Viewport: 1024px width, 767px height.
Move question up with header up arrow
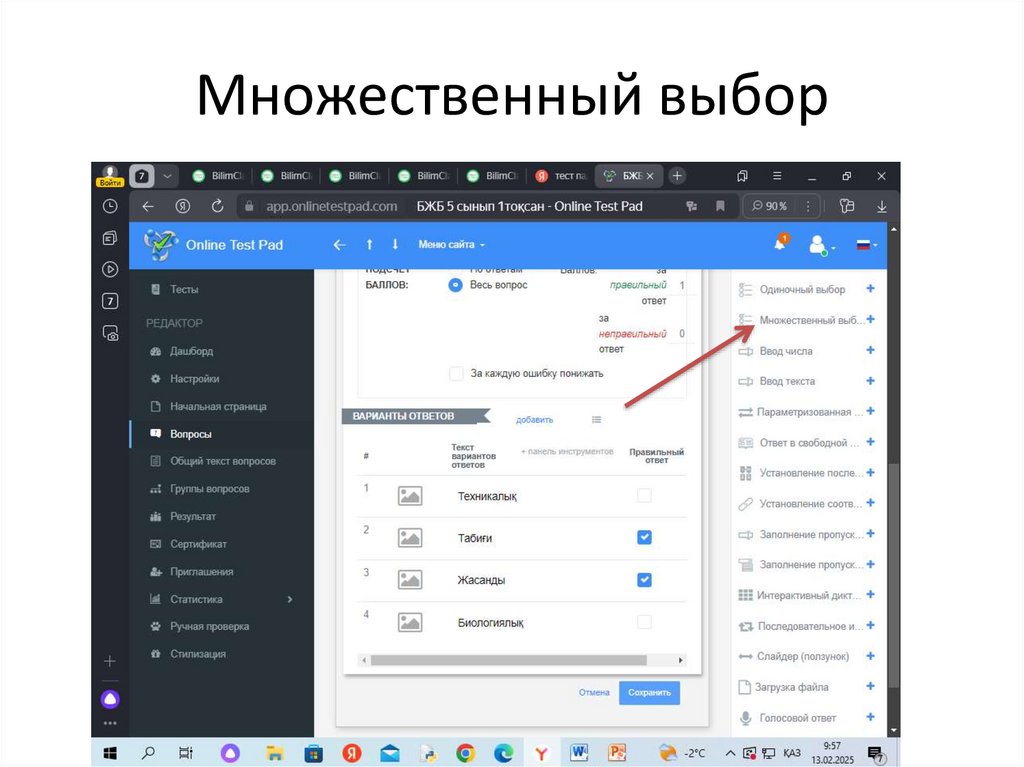(x=370, y=244)
